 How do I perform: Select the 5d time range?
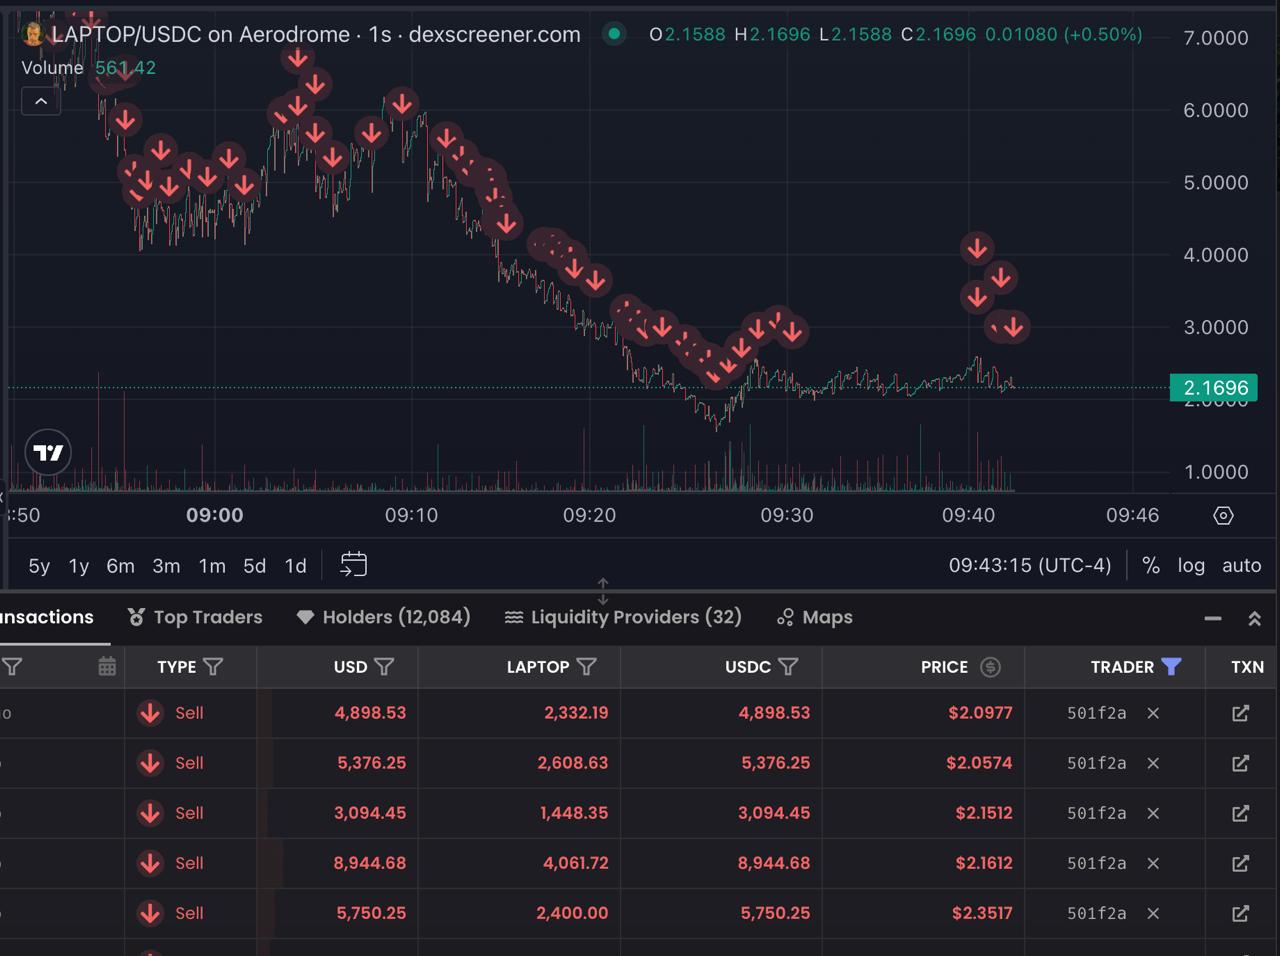[255, 566]
